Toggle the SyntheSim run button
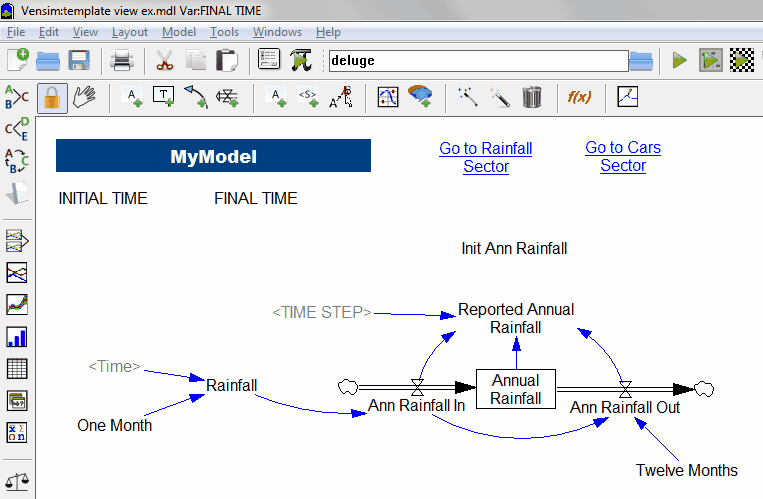The image size is (763, 499). [710, 61]
